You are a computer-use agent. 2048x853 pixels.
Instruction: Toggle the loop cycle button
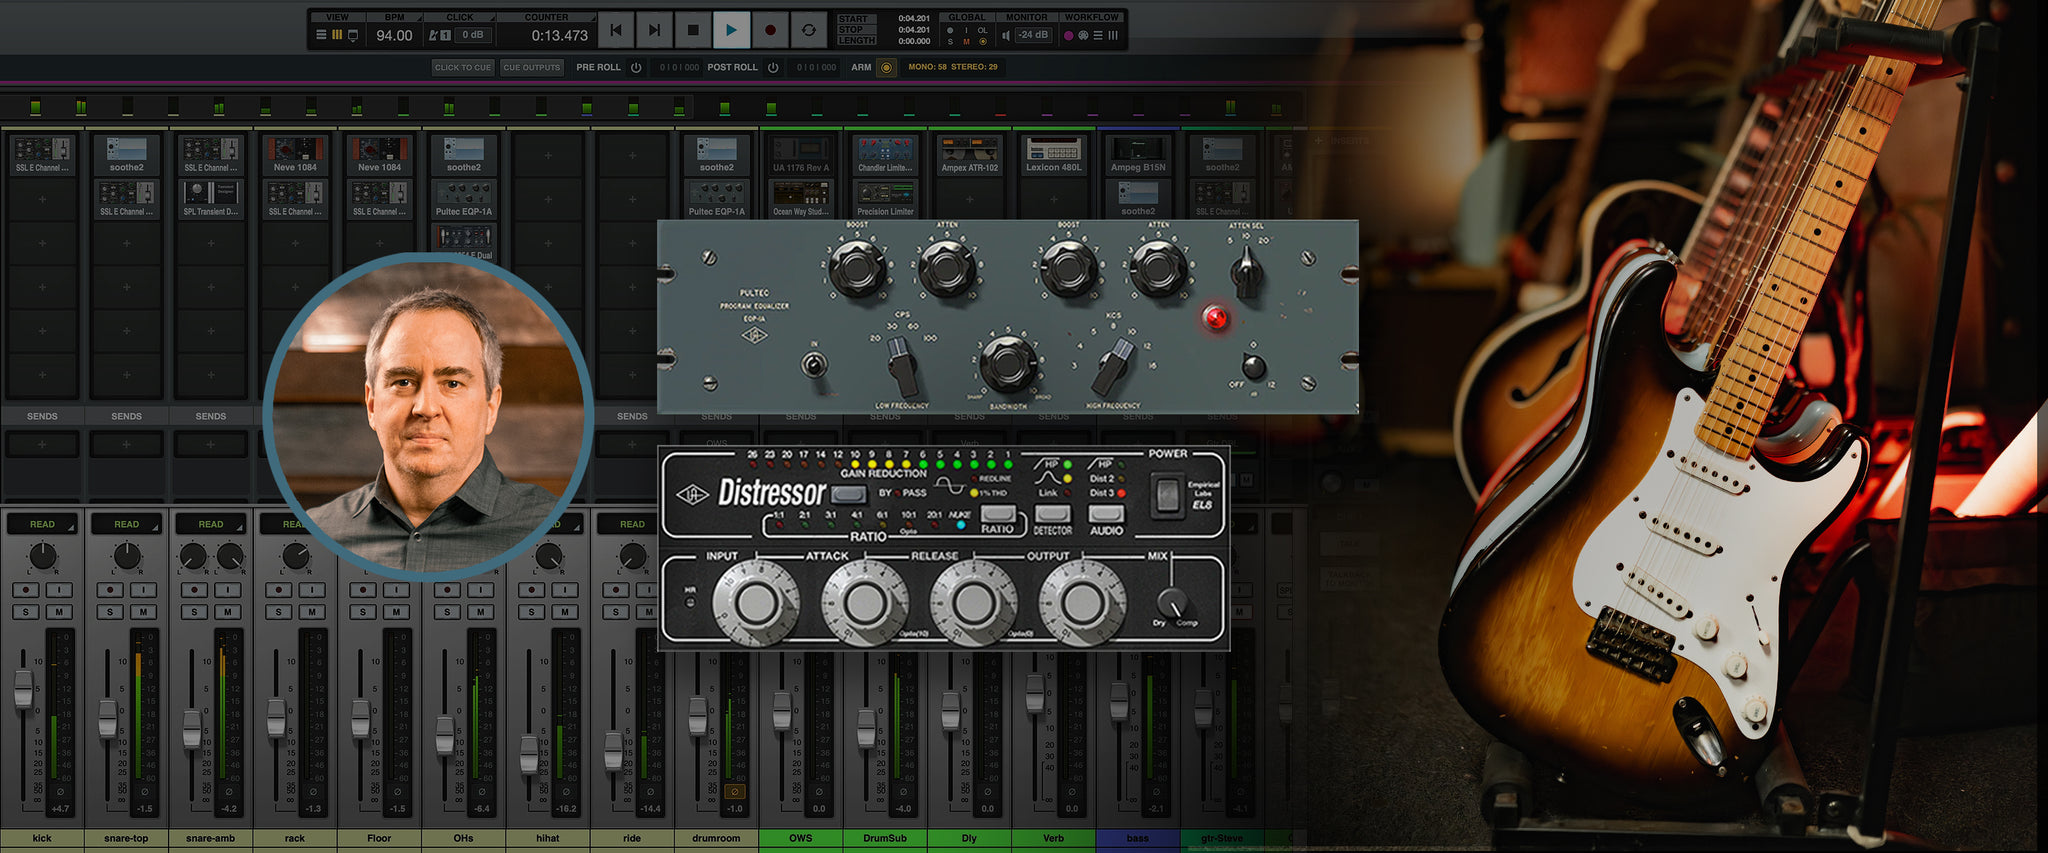tap(808, 31)
